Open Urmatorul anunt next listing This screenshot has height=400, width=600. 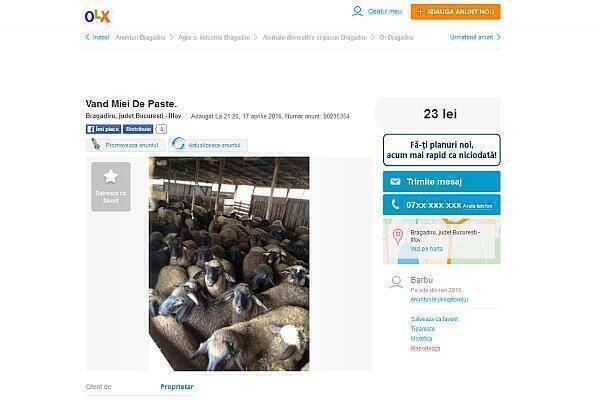[475, 37]
